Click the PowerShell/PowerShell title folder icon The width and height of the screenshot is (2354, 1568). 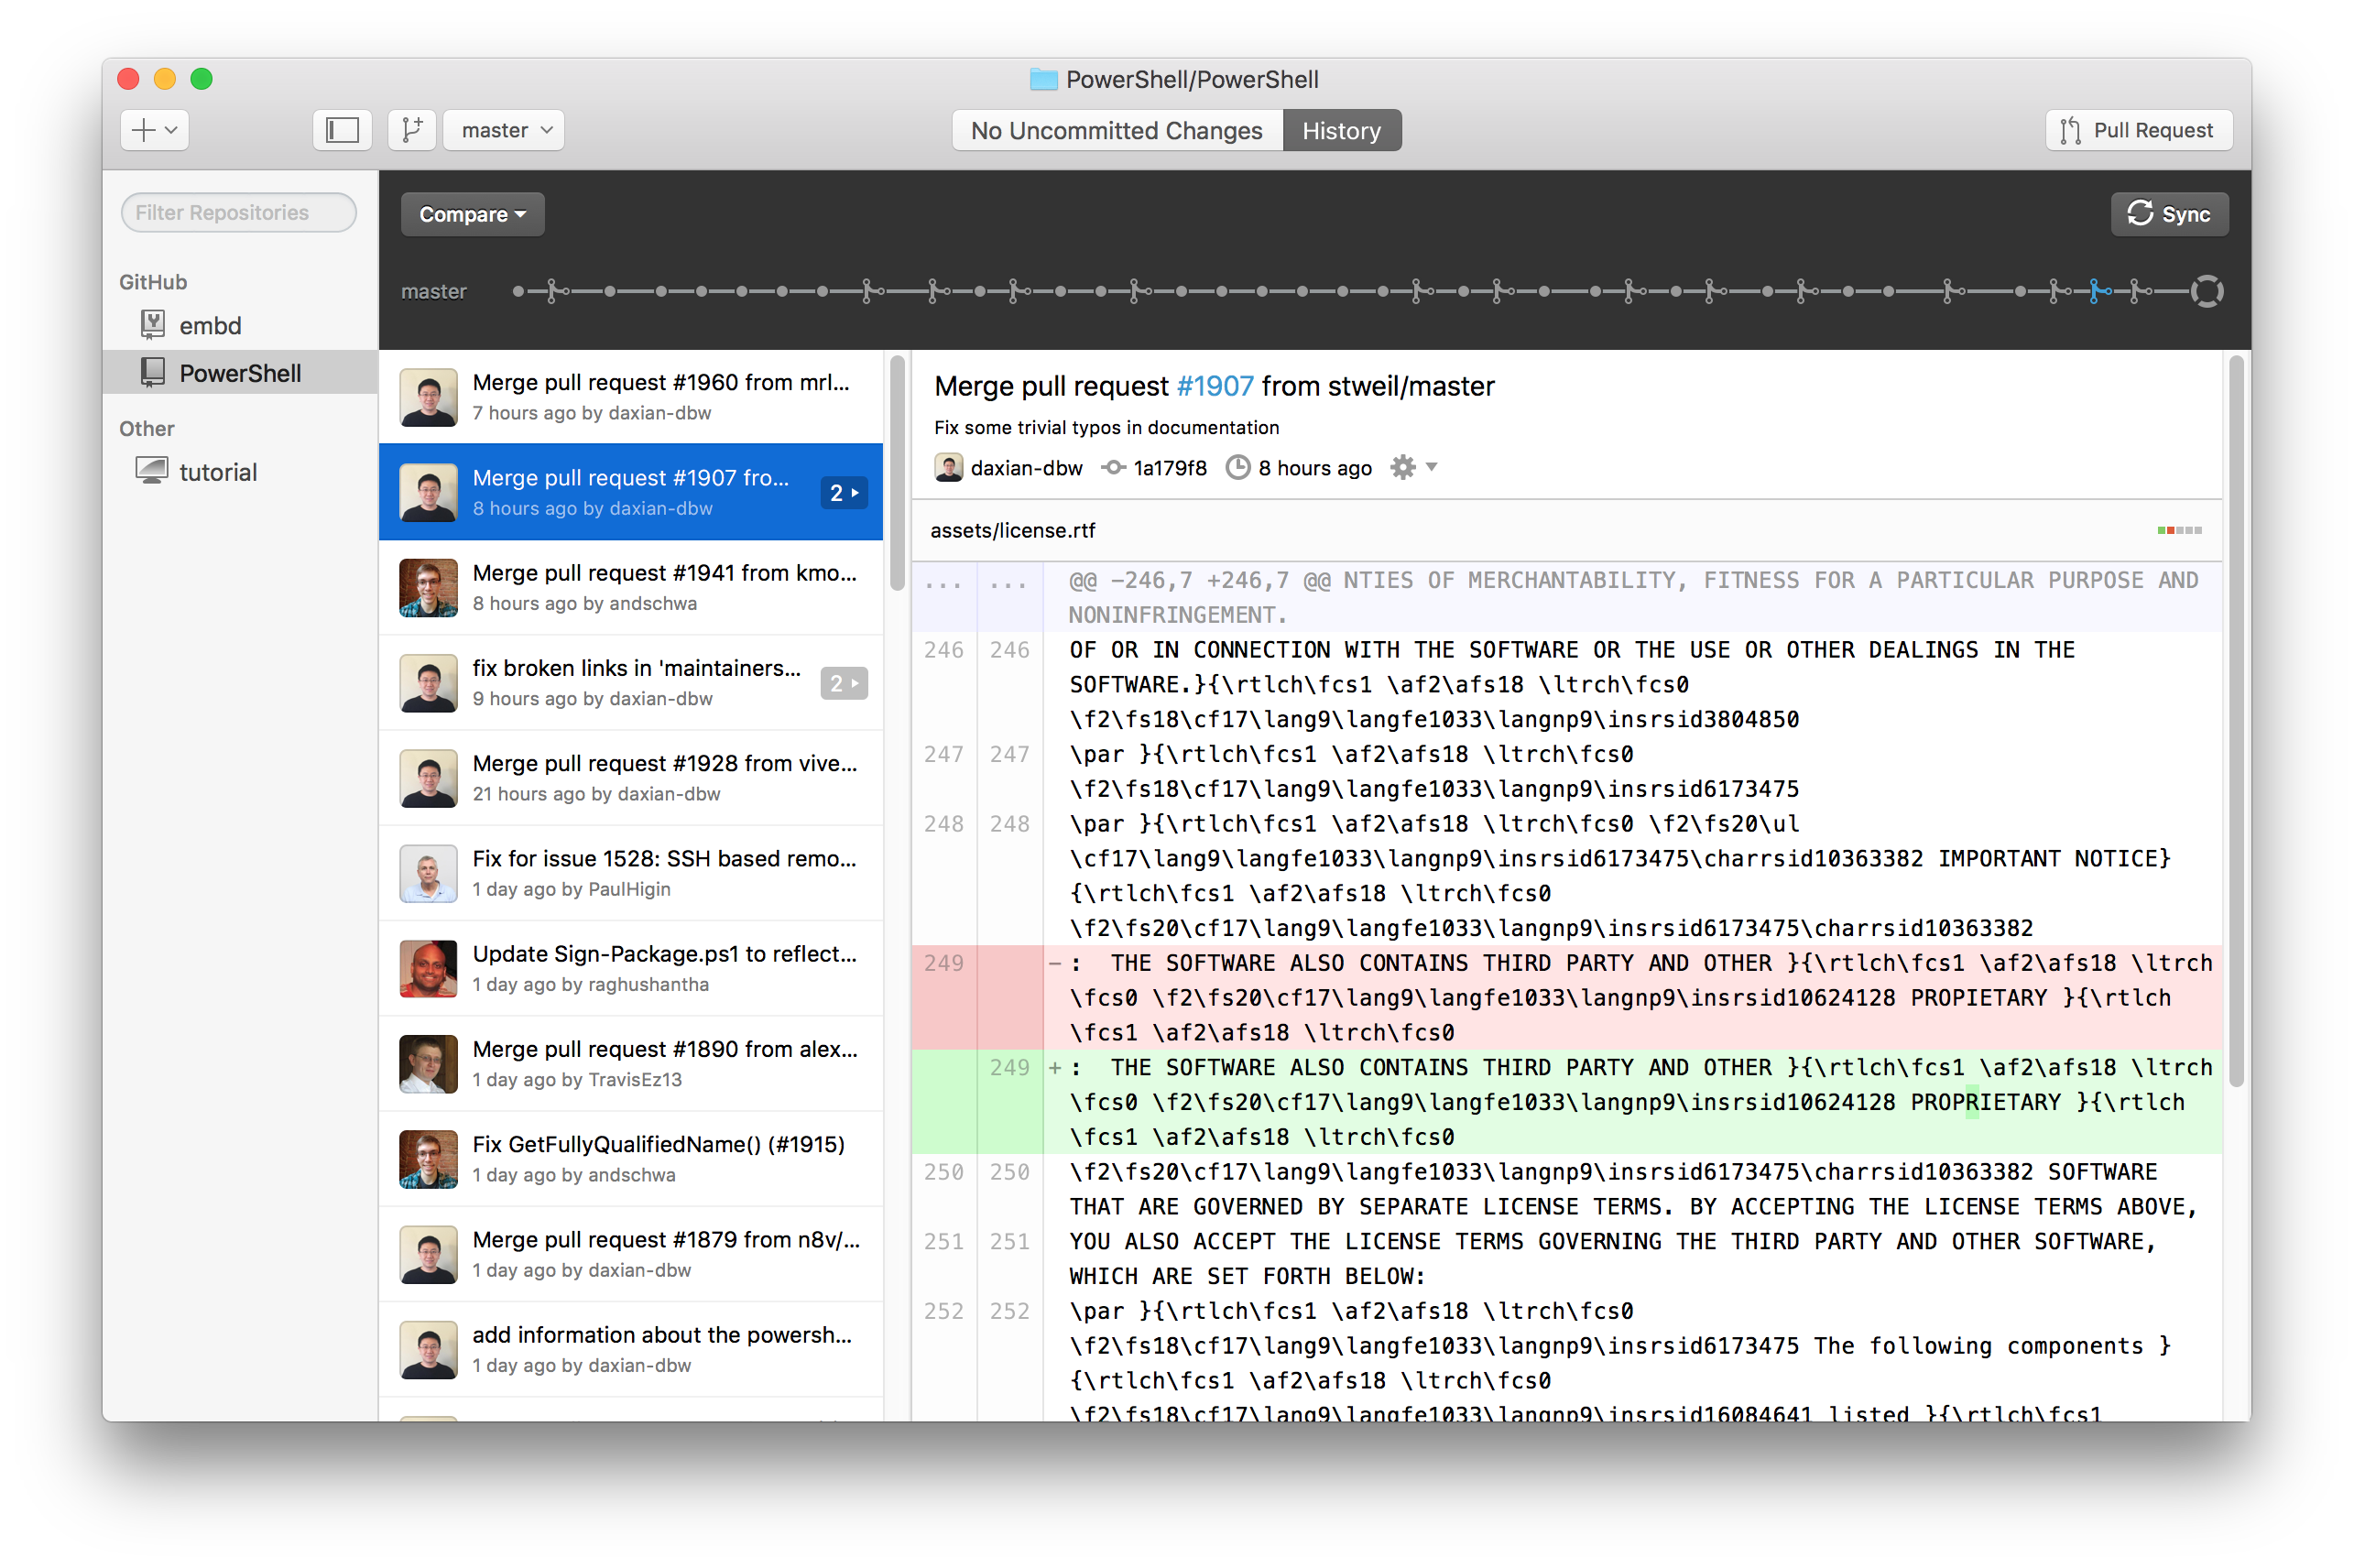(x=1043, y=79)
